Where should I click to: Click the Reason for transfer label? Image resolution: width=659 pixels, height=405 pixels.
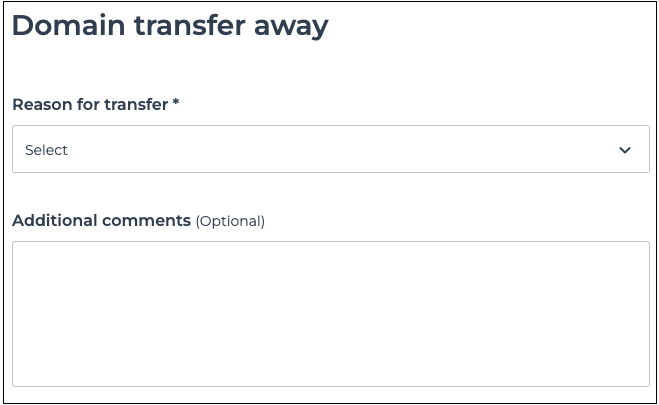(x=89, y=104)
